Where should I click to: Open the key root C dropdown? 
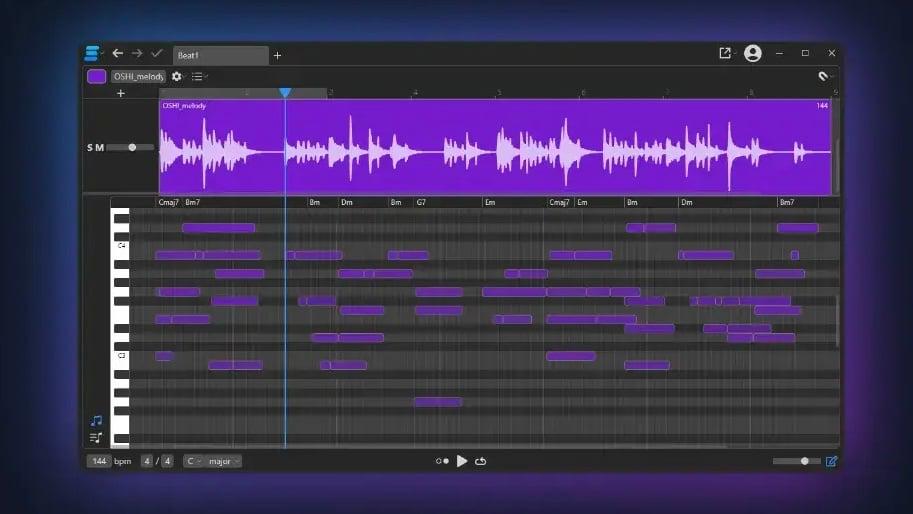point(194,461)
